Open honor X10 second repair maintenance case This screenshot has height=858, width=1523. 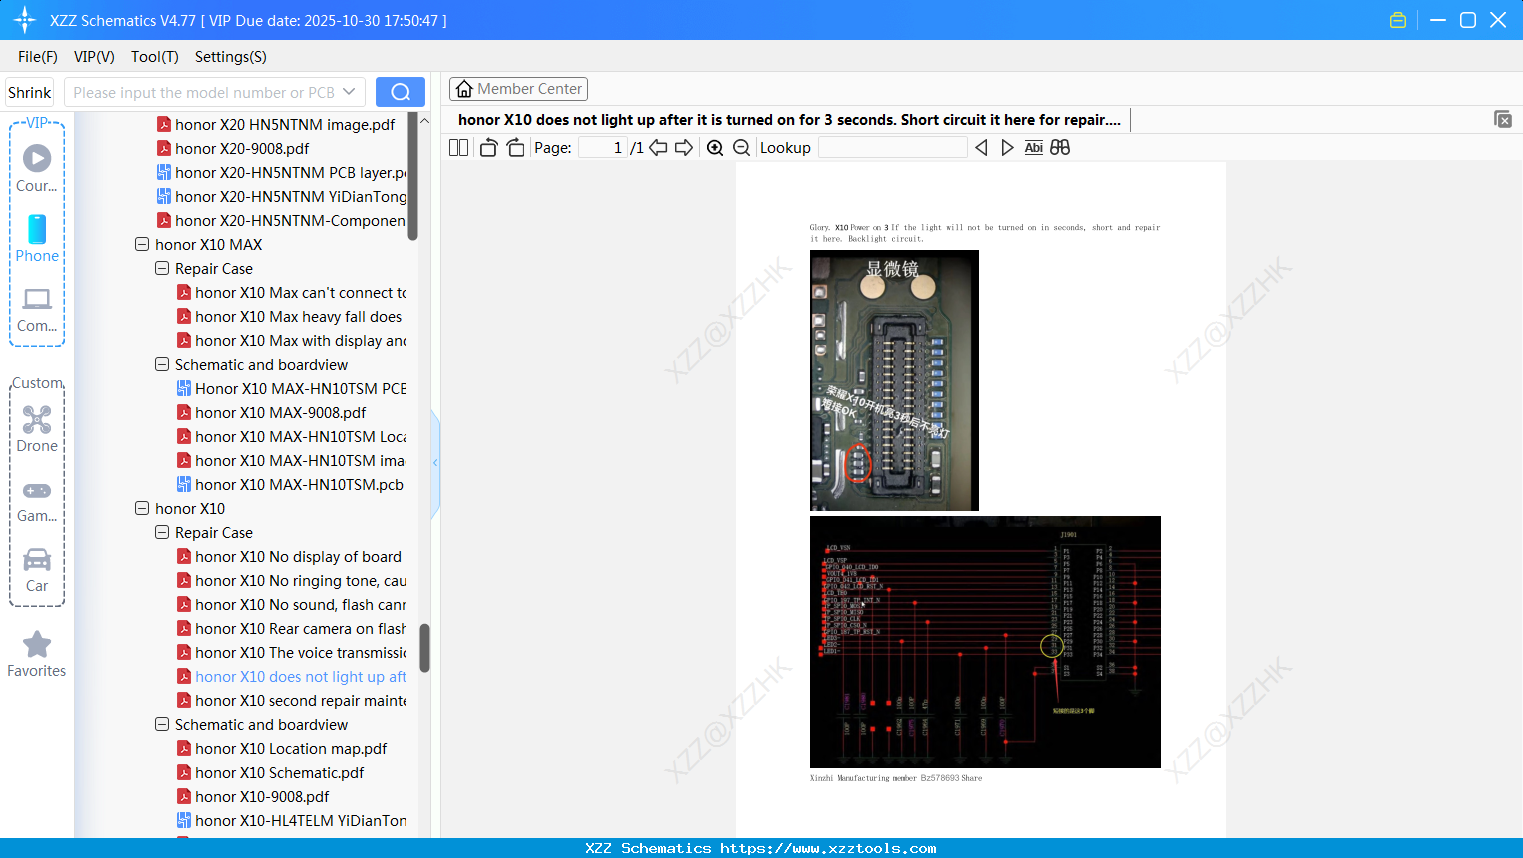tap(300, 700)
